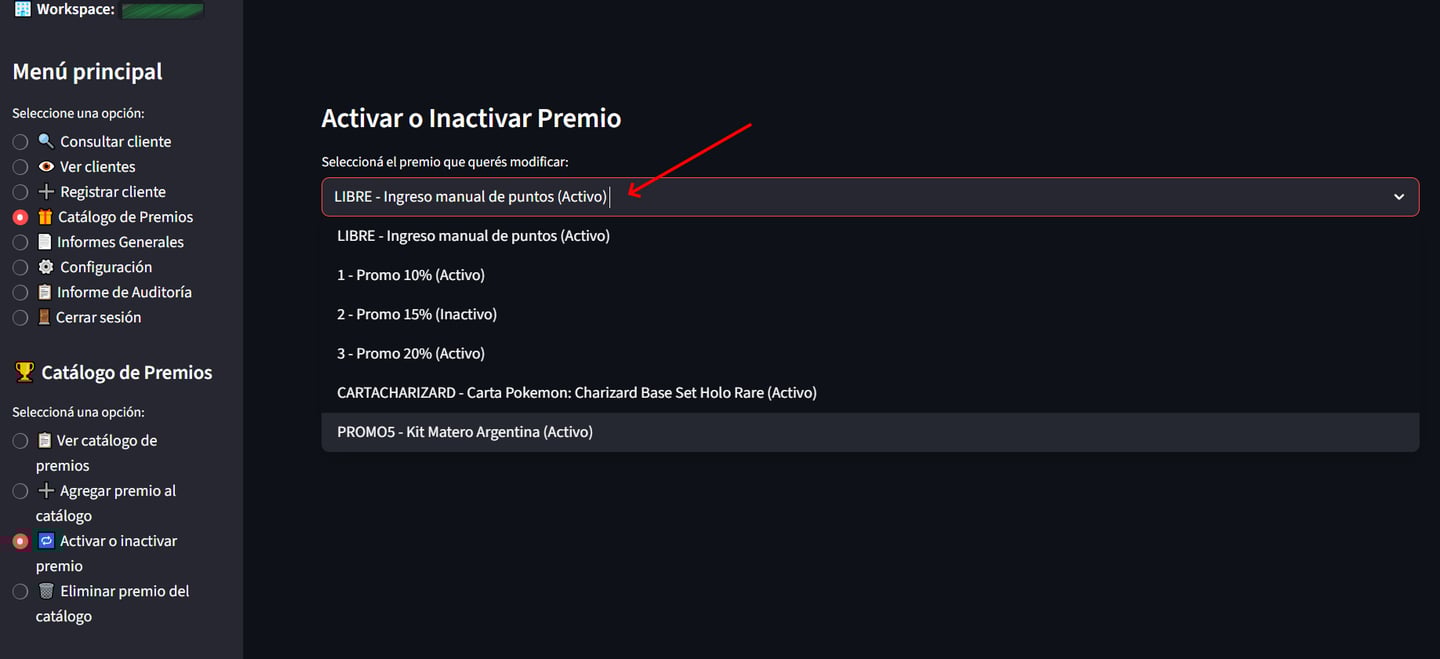Click the door icon for Cerrar sesión
Image resolution: width=1440 pixels, height=659 pixels.
[44, 317]
